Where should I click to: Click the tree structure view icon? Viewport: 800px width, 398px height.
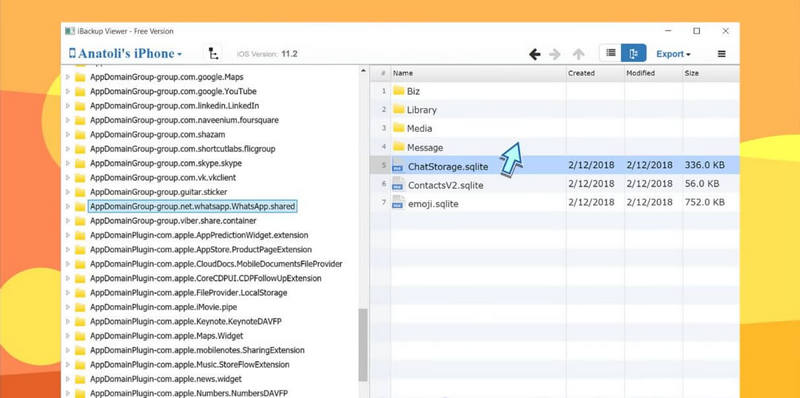[214, 54]
